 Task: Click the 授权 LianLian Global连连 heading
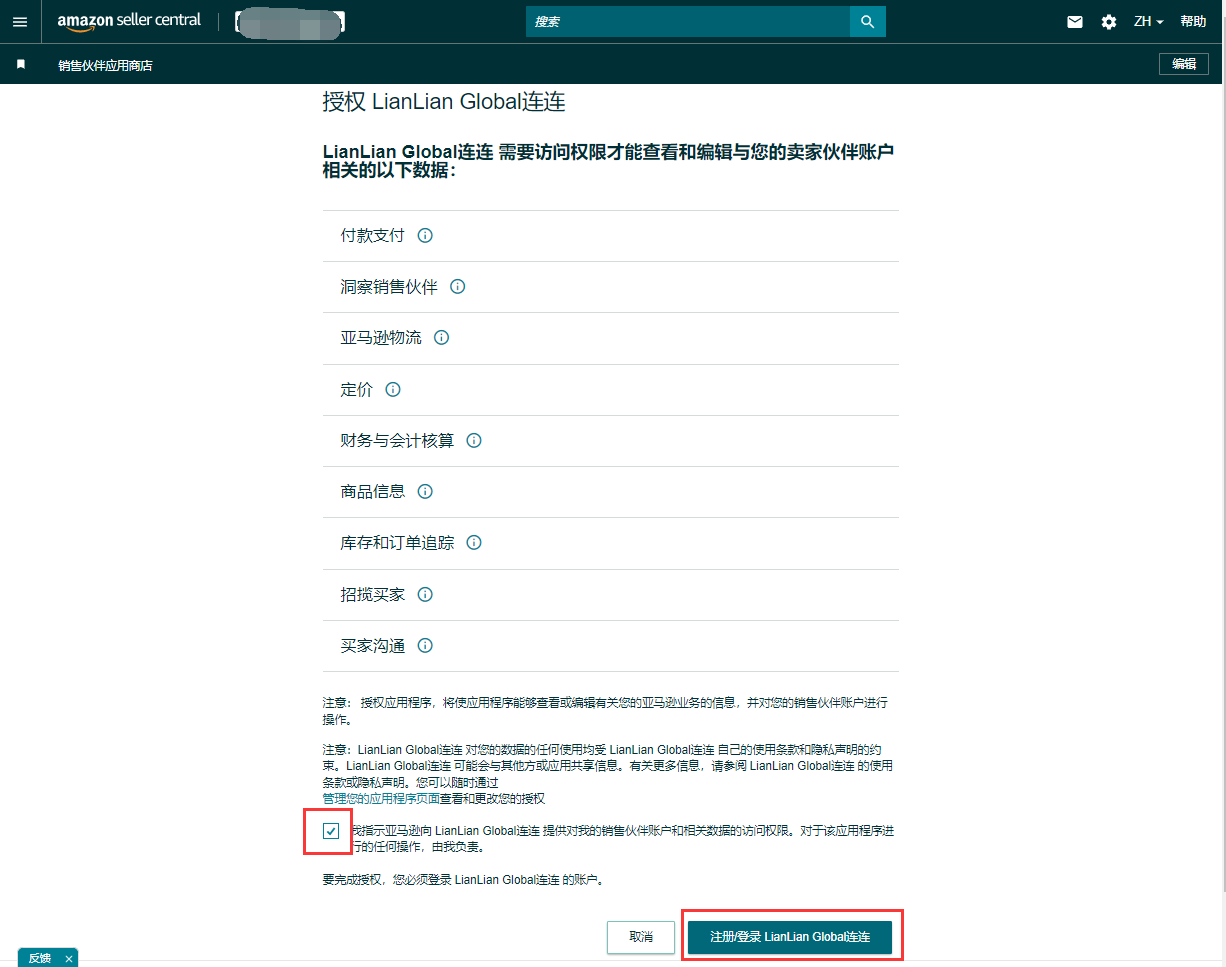(x=444, y=102)
